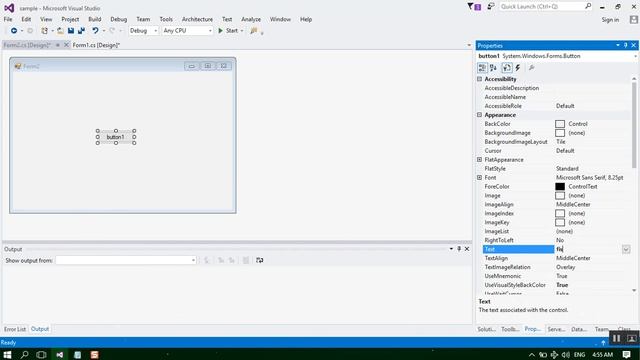Toggle Word Wrap in Output panel
Viewport: 640px width, 360px height.
tap(260, 260)
